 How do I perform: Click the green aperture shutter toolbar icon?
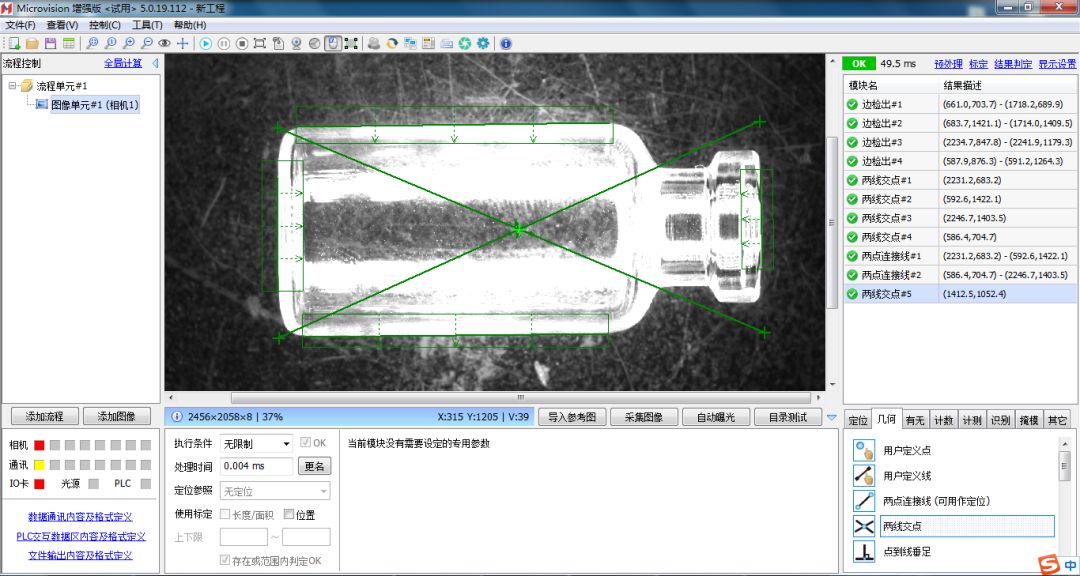coord(465,43)
